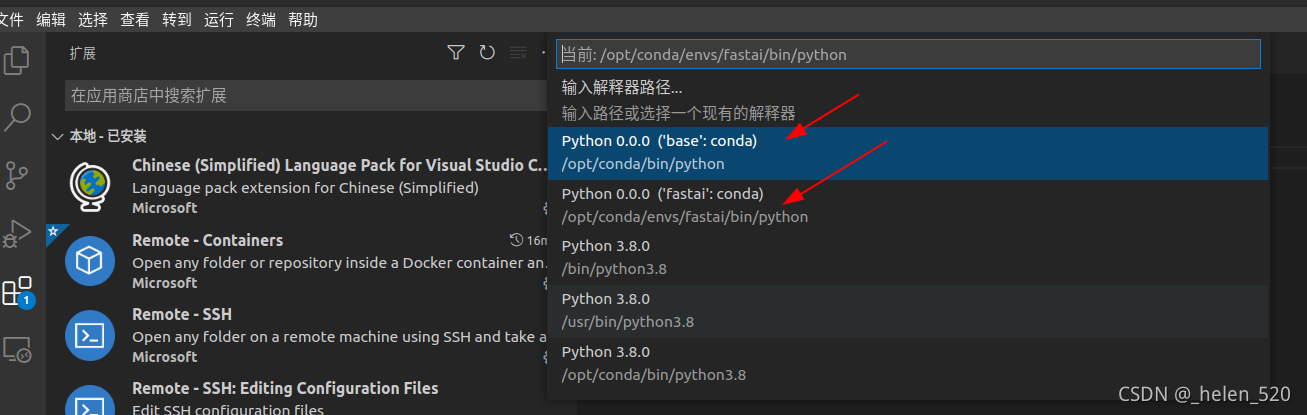Open the 运行 menu
Viewport: 1307px width, 415px height.
[219, 19]
